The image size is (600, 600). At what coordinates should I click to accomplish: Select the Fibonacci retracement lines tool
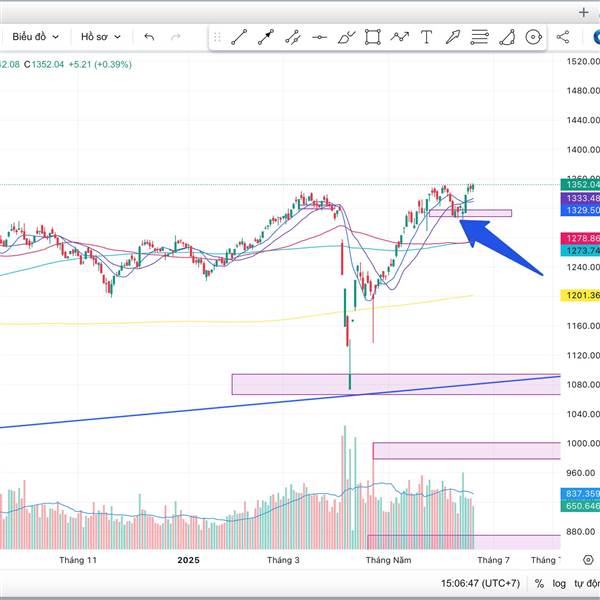pos(479,37)
